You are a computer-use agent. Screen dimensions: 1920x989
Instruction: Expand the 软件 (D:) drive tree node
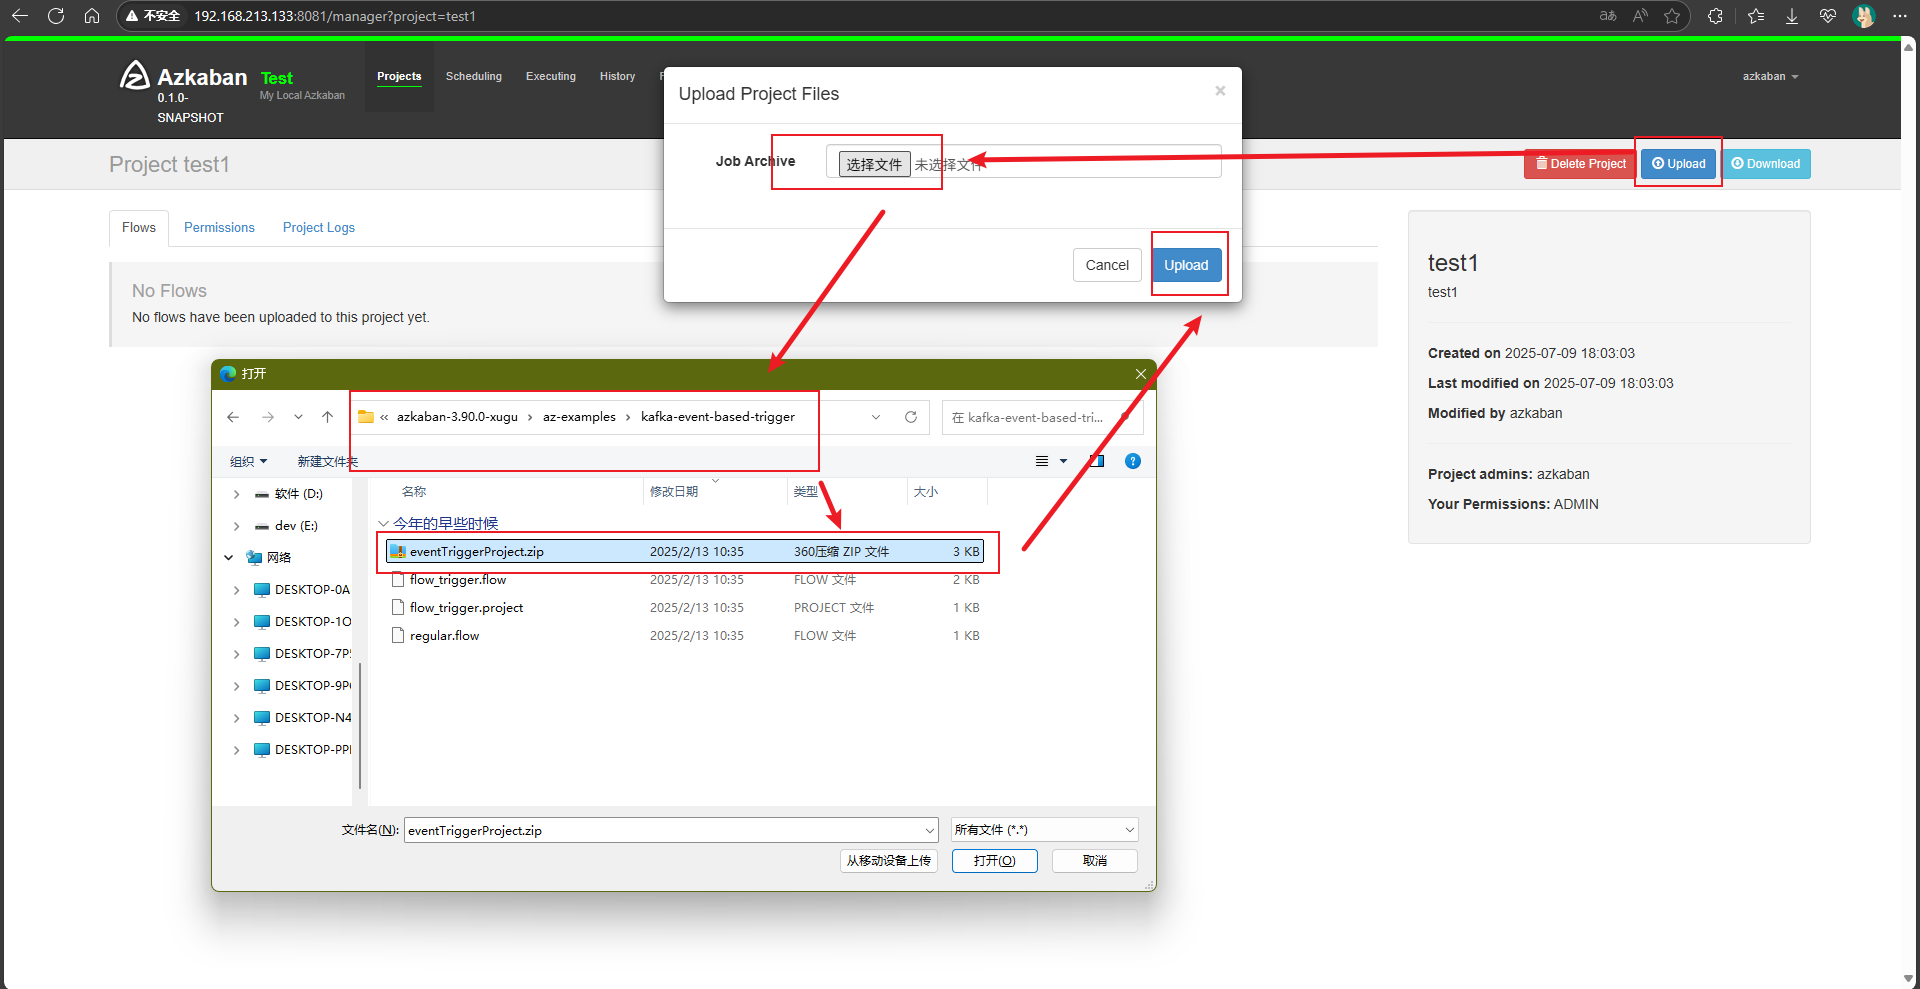(x=236, y=494)
